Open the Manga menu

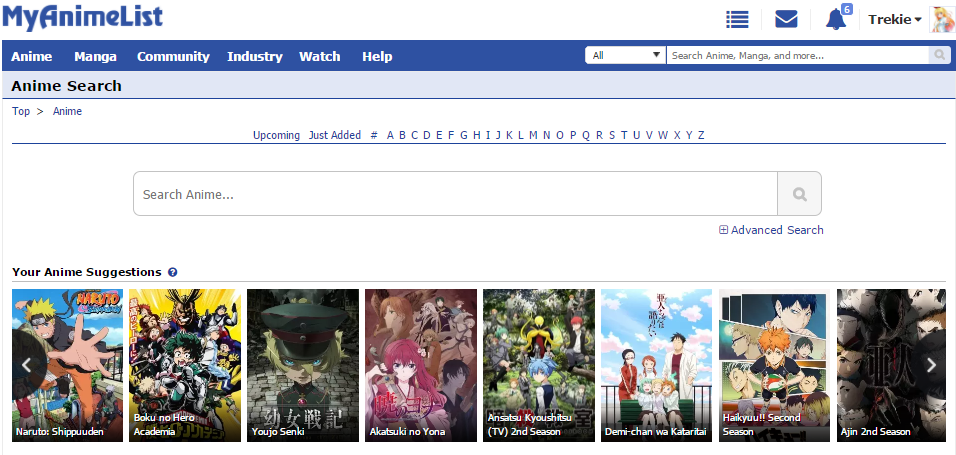(x=96, y=57)
